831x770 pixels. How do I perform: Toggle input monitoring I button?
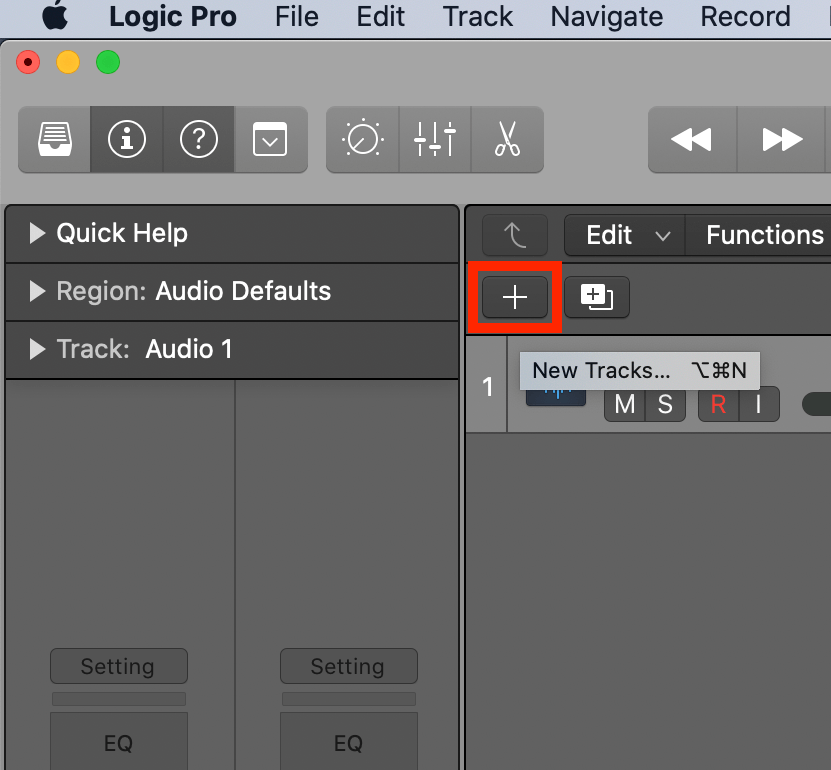(x=759, y=404)
